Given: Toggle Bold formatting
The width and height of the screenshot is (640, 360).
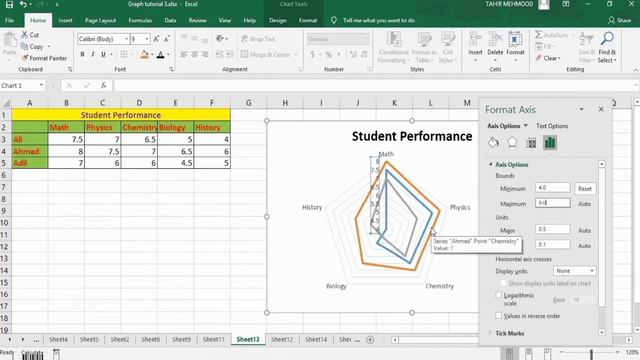Looking at the screenshot, I should point(82,54).
